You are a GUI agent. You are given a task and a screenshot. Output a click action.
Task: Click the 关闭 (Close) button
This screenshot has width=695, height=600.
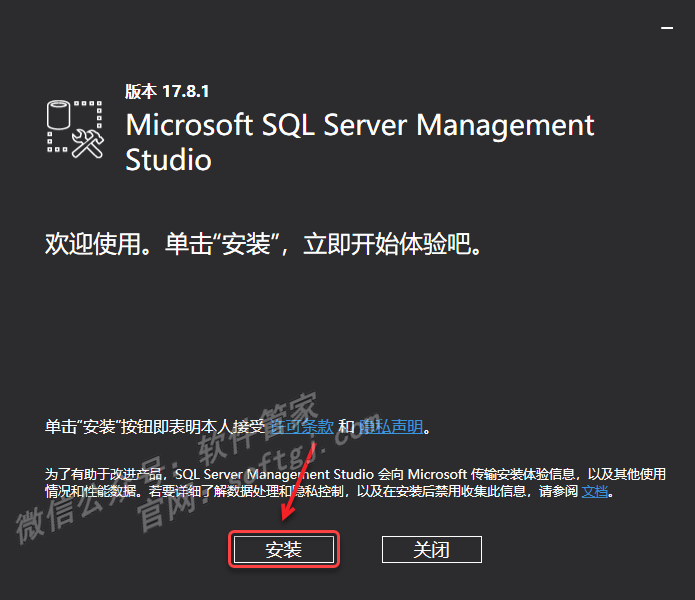(432, 549)
